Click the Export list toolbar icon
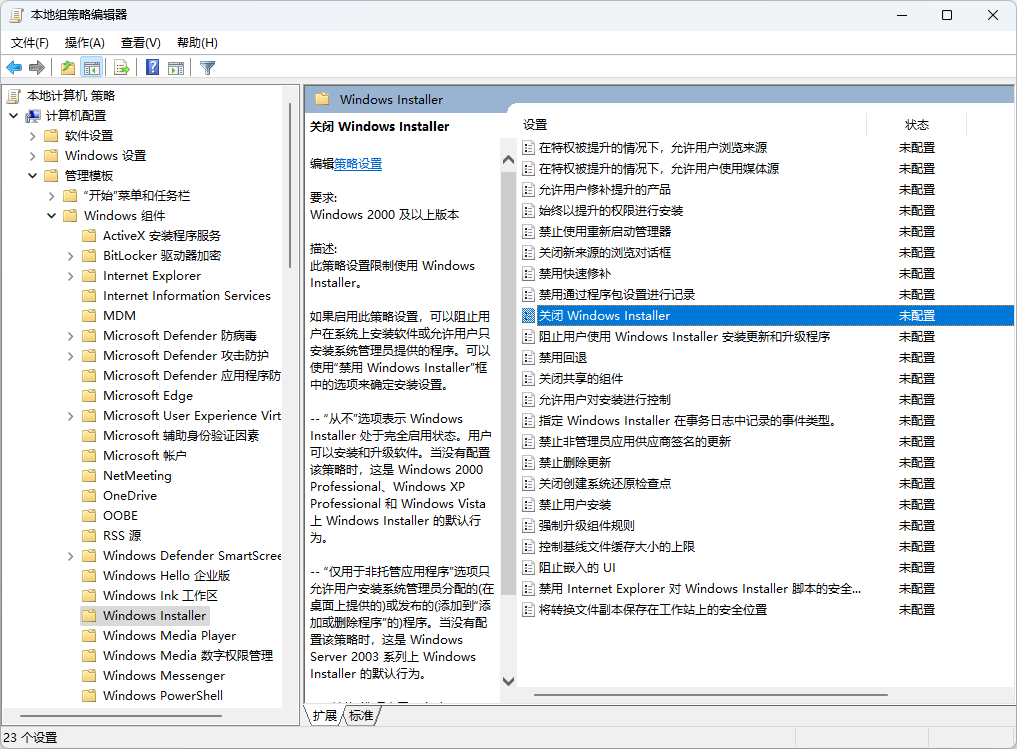 121,67
